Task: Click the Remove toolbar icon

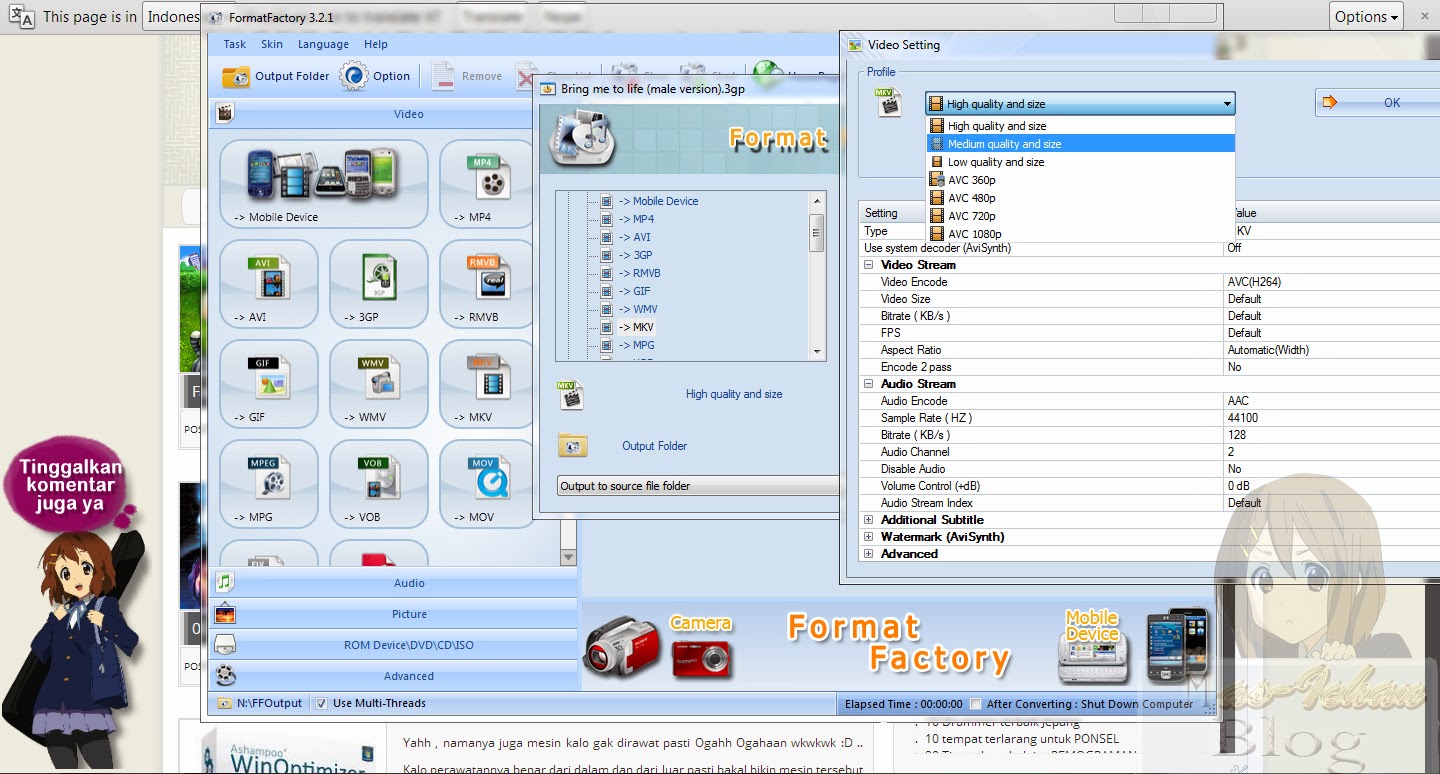Action: click(x=468, y=76)
